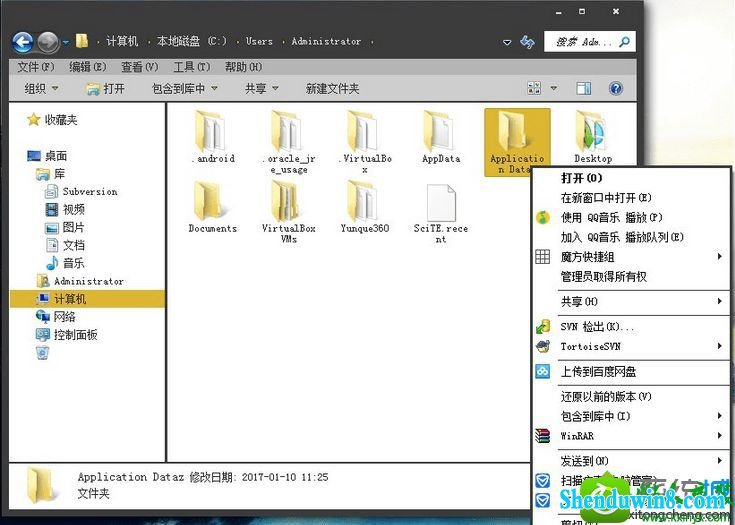Expand 共享(H) context submenu
The width and height of the screenshot is (735, 525).
tap(631, 301)
